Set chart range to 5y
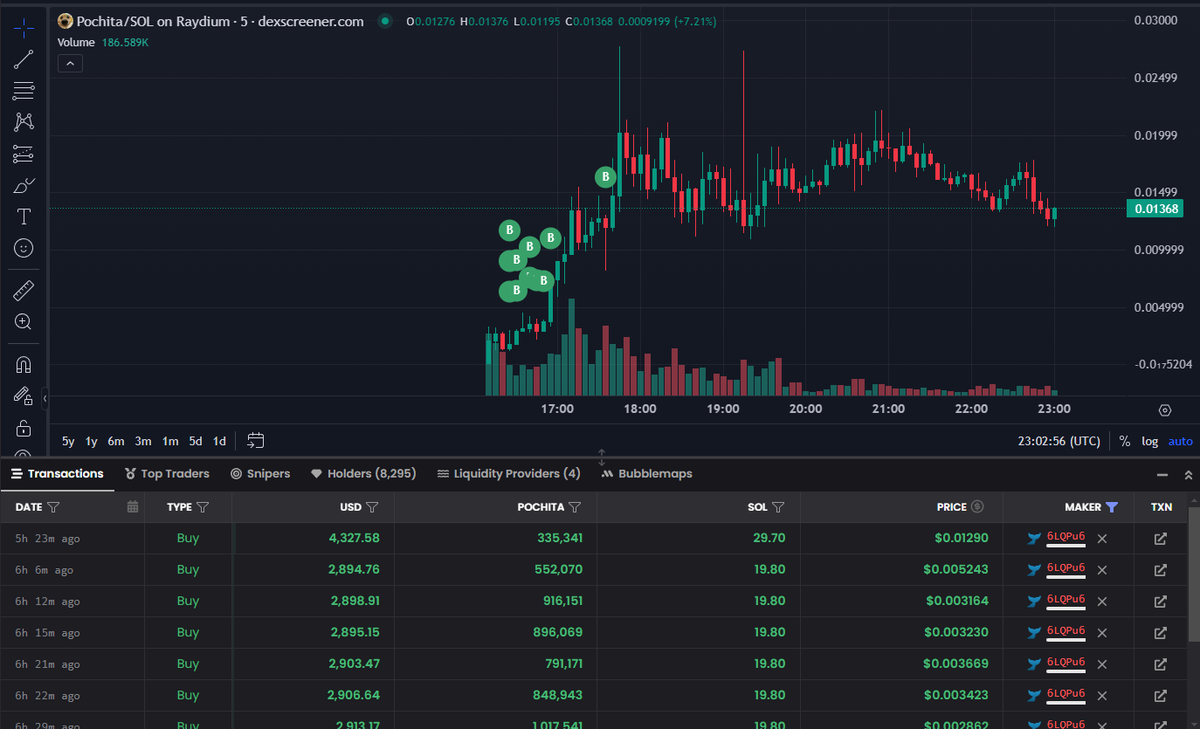This screenshot has width=1200, height=729. click(68, 441)
